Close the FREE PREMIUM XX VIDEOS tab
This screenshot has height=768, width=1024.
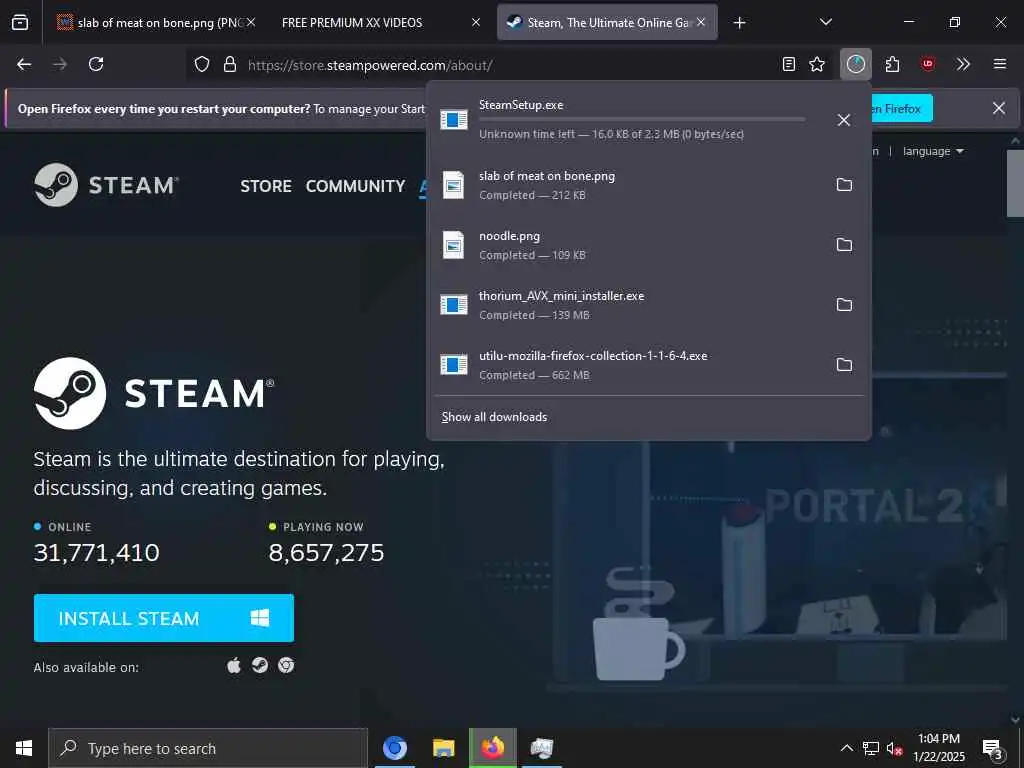pyautogui.click(x=476, y=22)
